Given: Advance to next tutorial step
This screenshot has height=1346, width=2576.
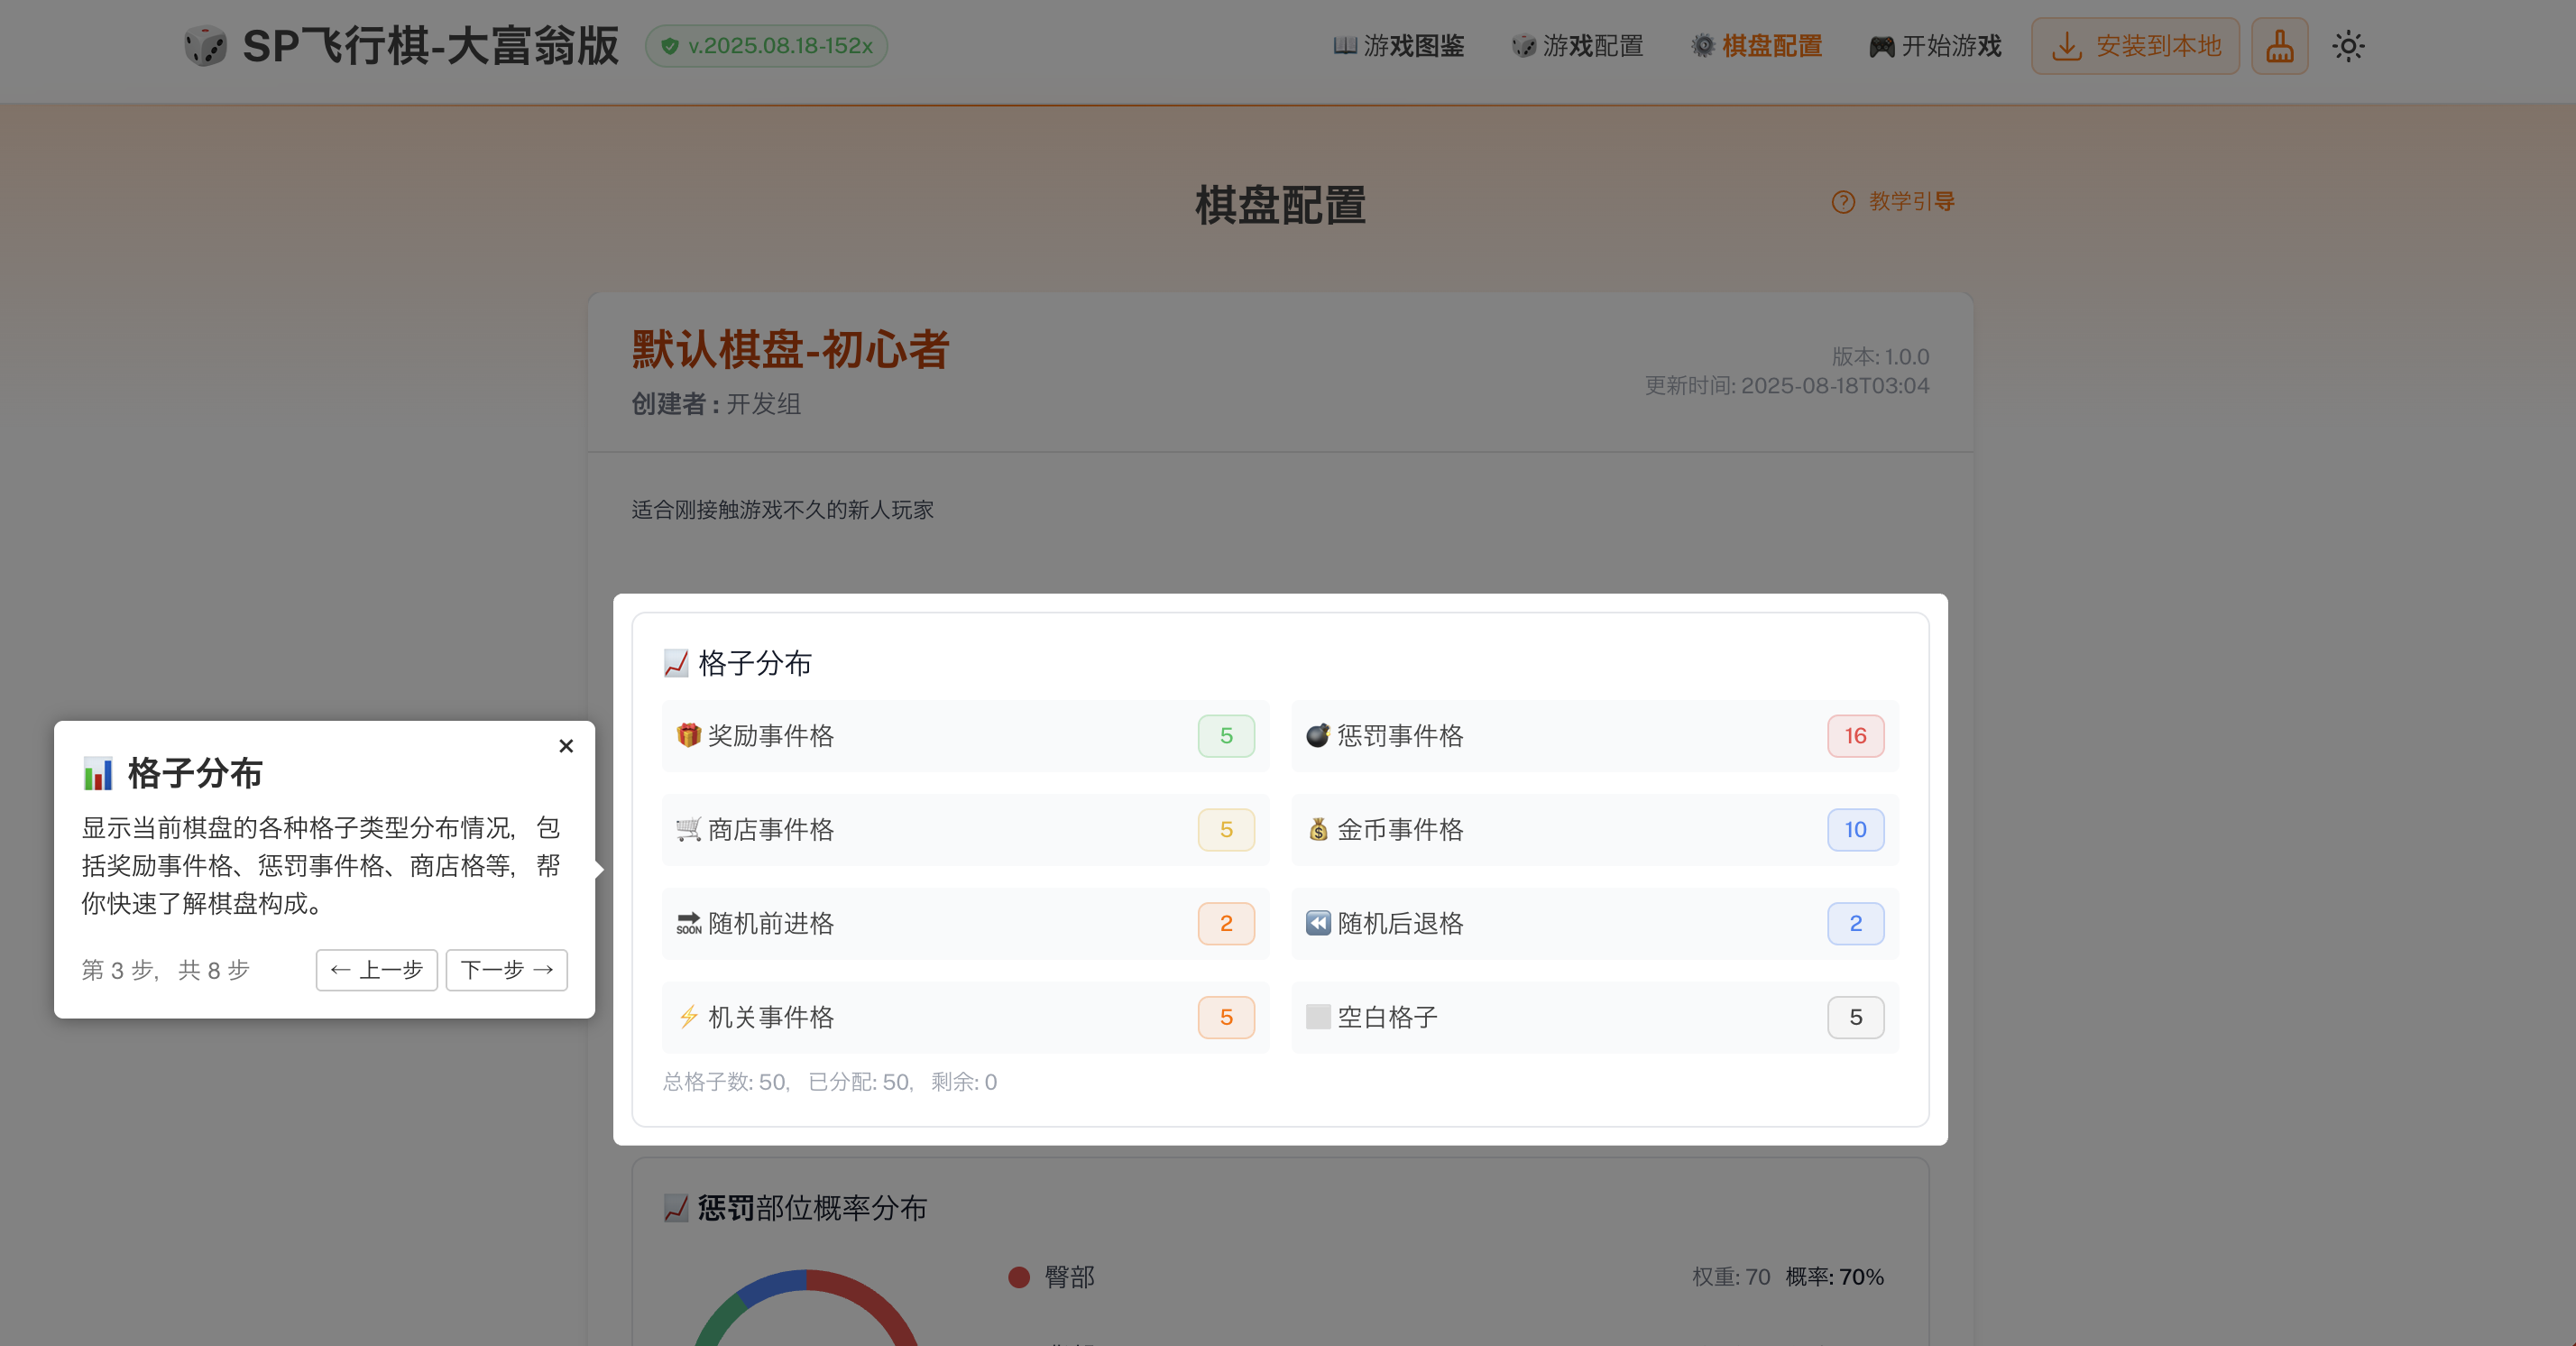Looking at the screenshot, I should click(x=506, y=969).
